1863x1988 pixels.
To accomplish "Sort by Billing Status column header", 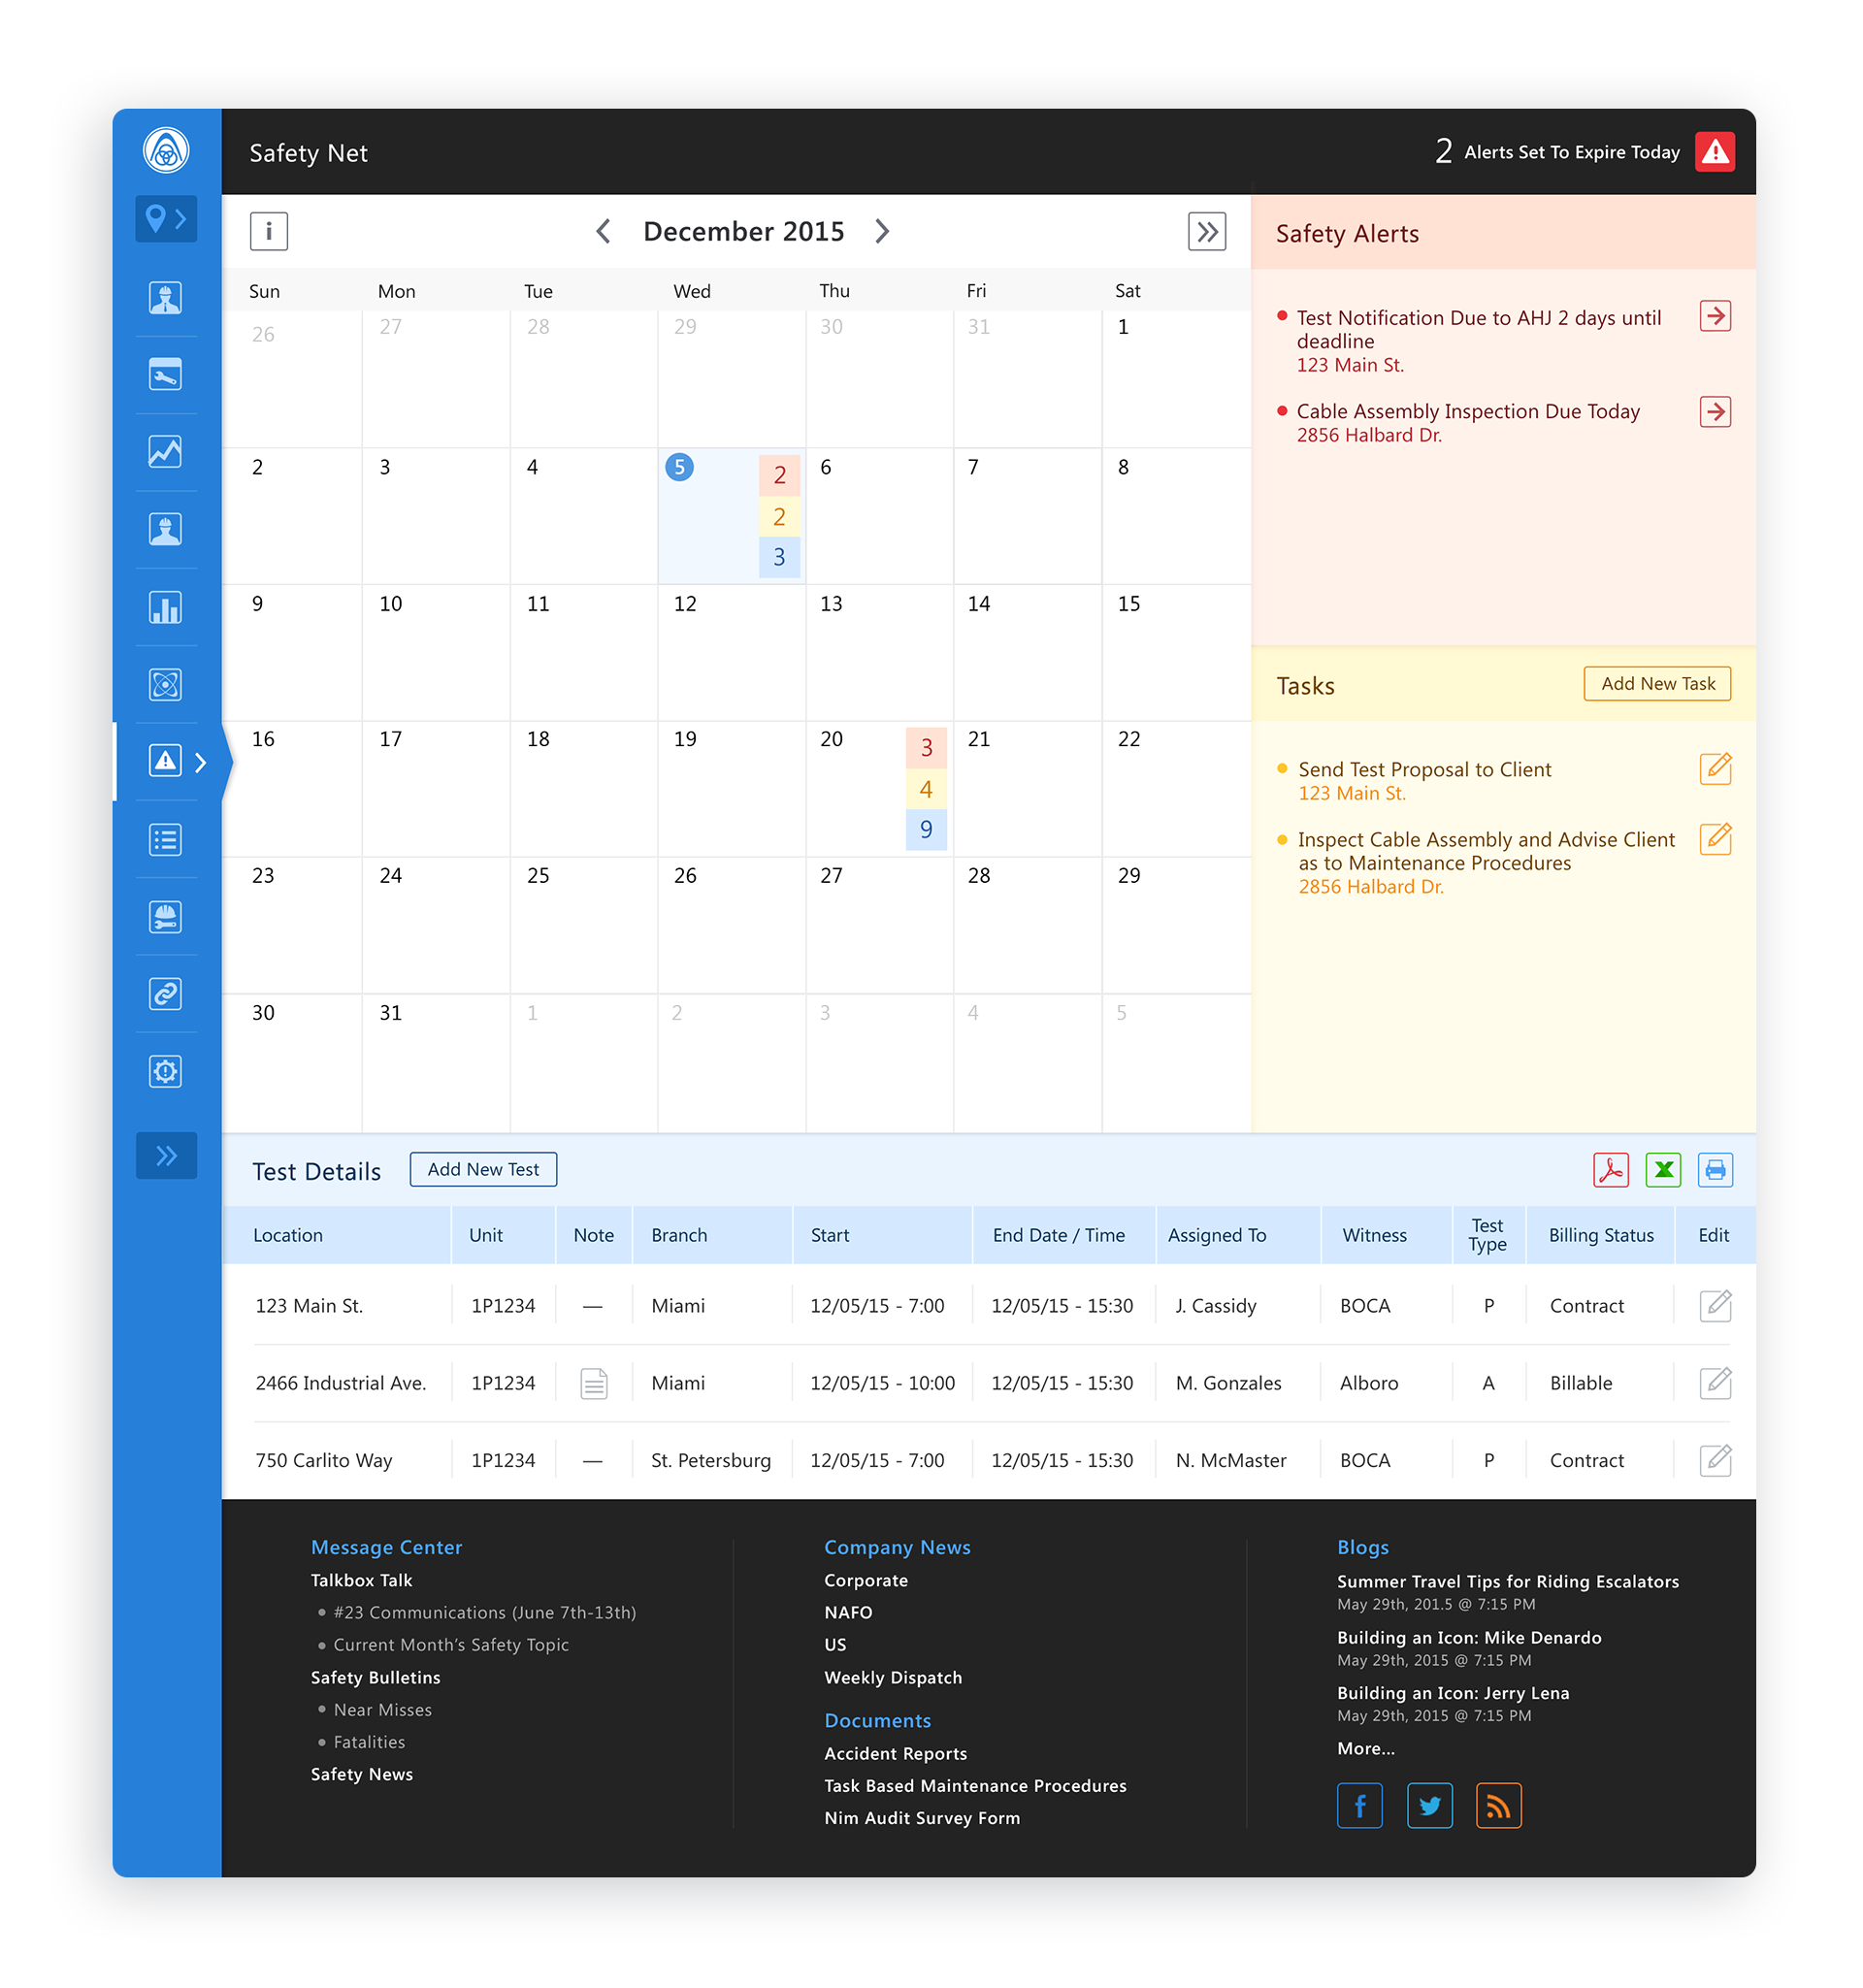I will click(x=1601, y=1235).
